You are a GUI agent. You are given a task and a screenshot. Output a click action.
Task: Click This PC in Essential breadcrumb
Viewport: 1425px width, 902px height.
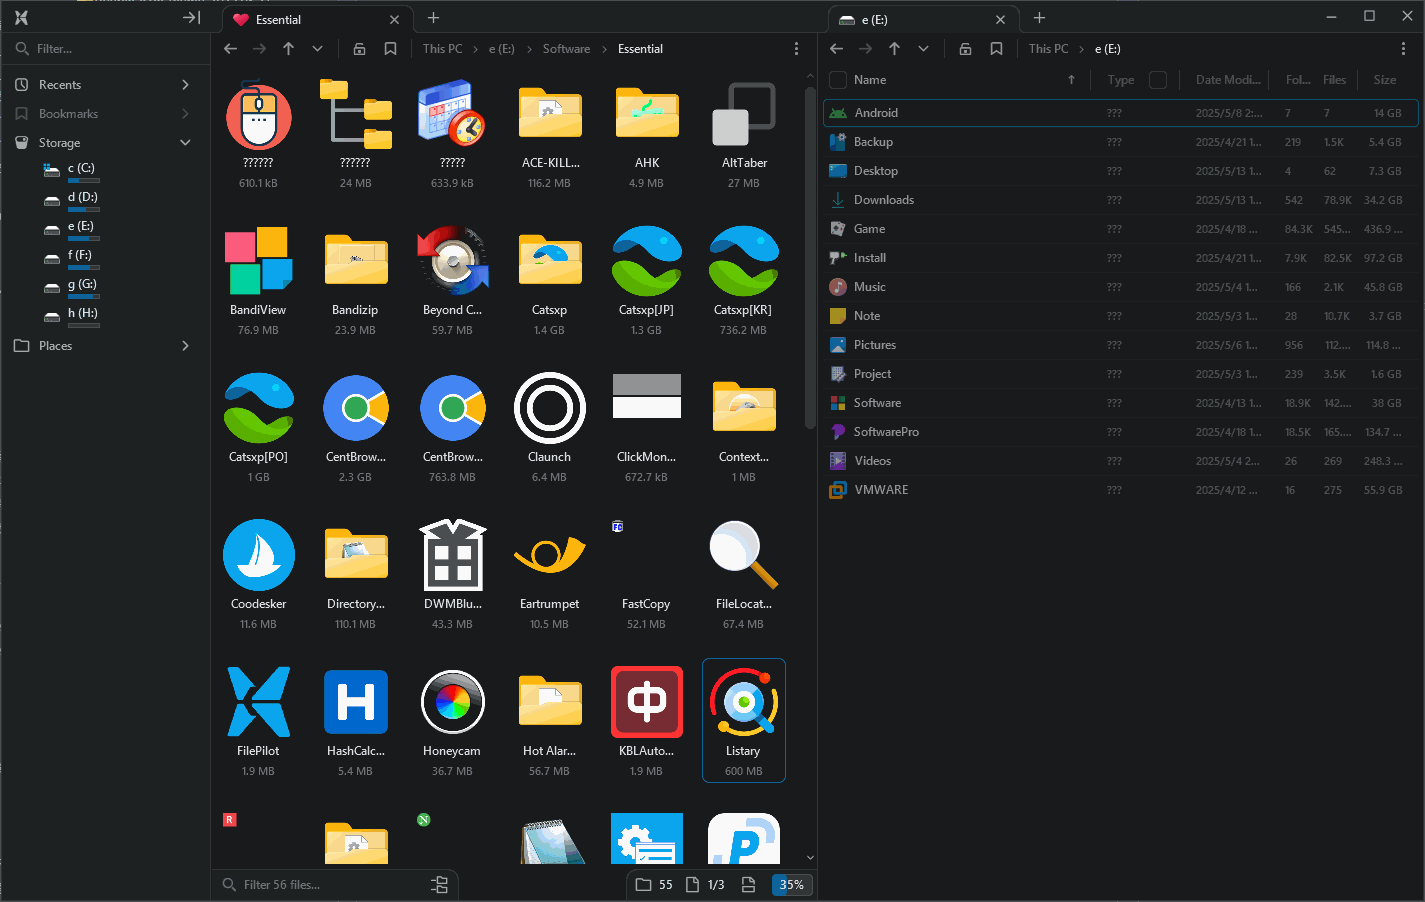[442, 49]
